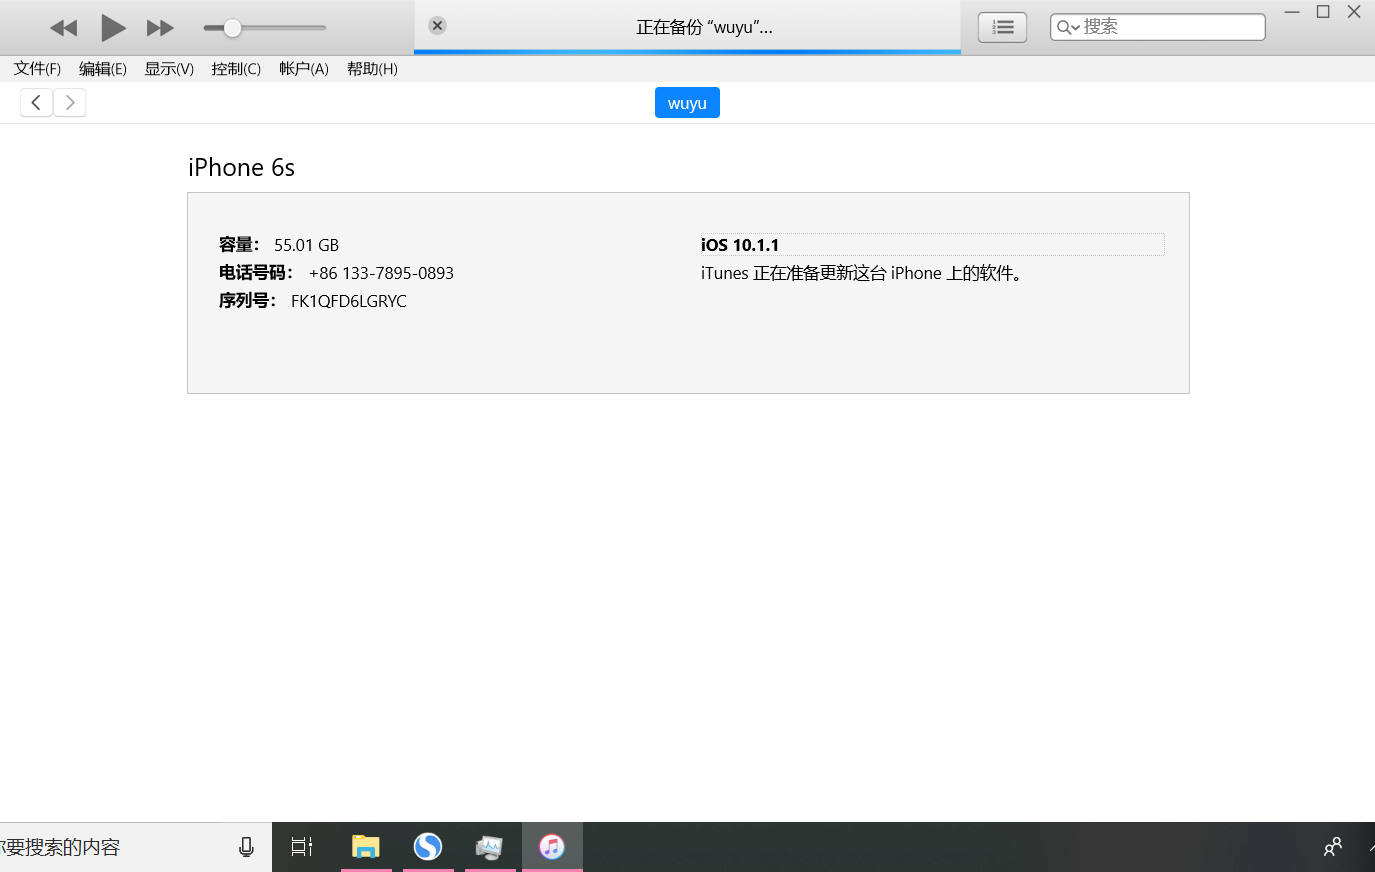Open the 帮助(H) menu

click(x=372, y=69)
